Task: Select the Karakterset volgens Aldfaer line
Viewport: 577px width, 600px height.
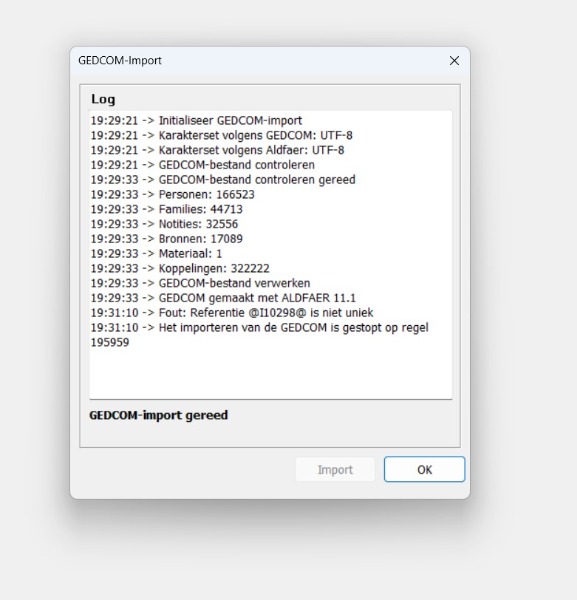Action: tap(217, 150)
